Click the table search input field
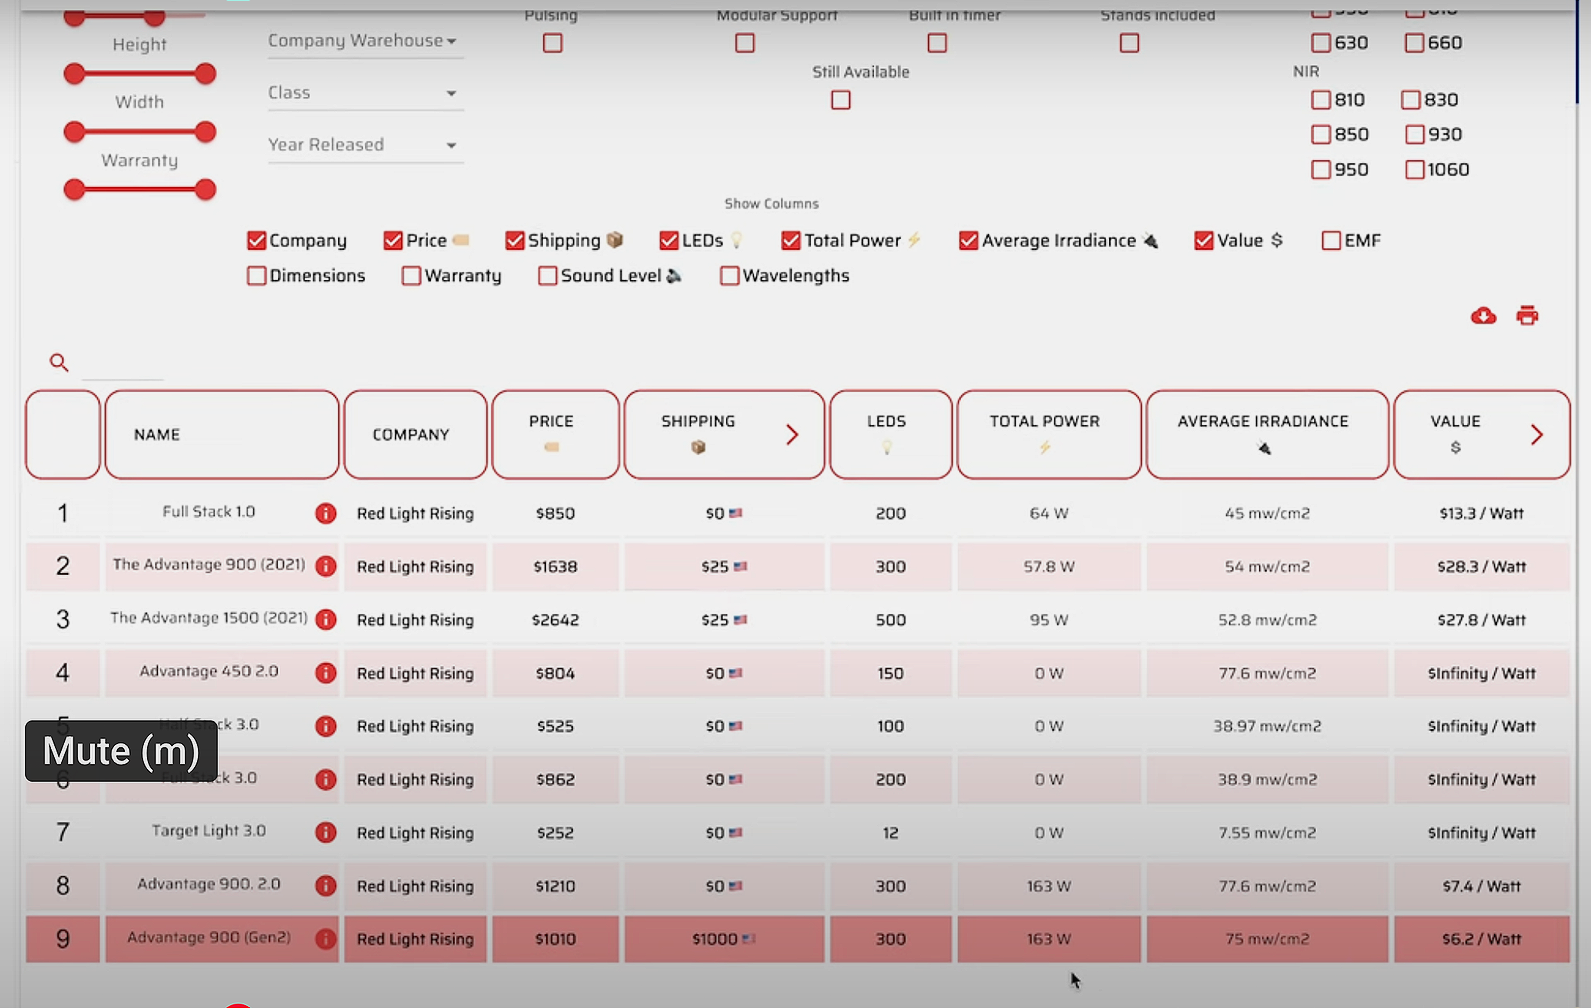The width and height of the screenshot is (1591, 1008). 123,364
